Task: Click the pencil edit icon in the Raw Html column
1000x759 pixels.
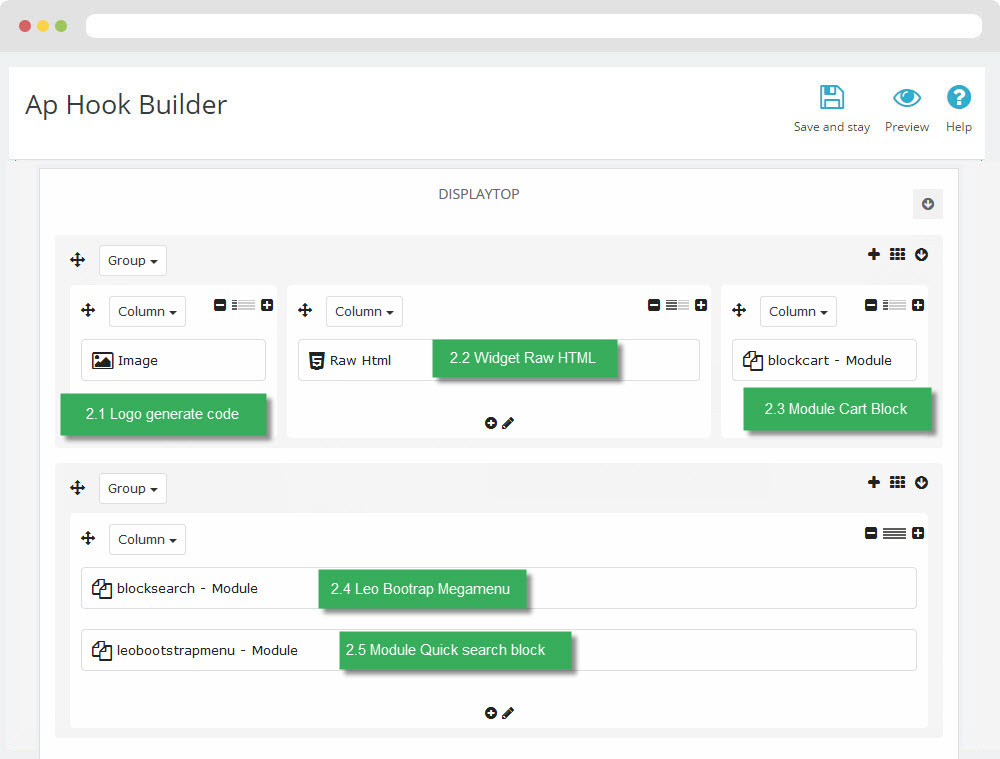Action: click(x=508, y=423)
